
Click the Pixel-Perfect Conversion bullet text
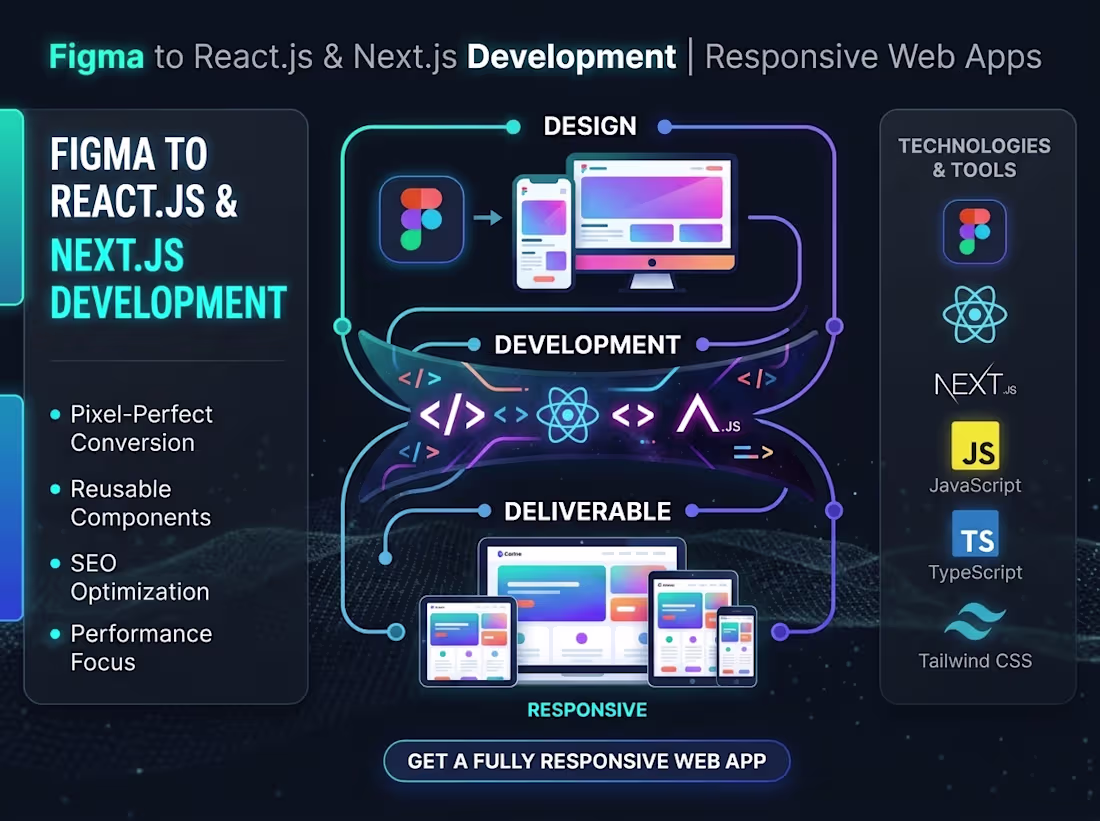[x=141, y=429]
